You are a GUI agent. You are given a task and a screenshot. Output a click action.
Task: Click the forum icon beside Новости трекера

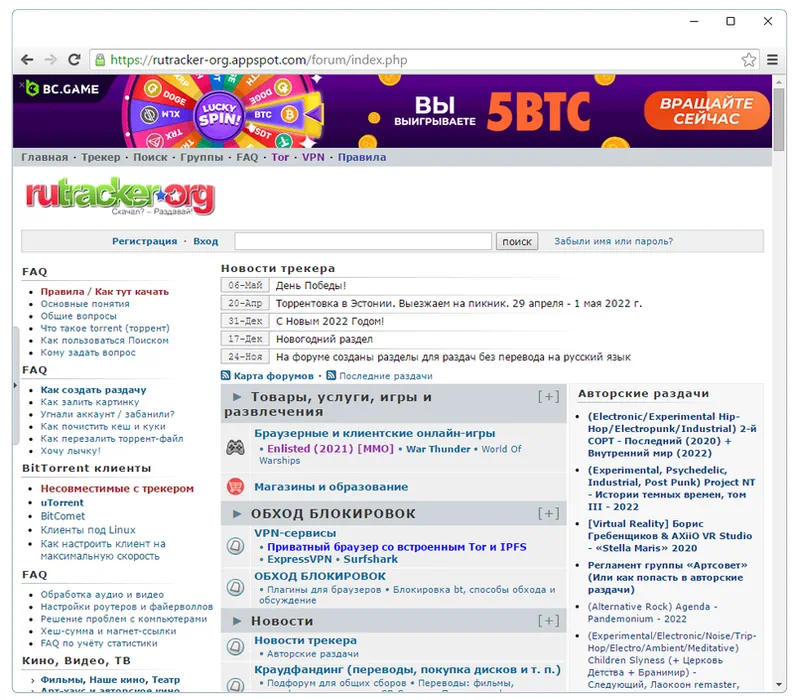(235, 647)
